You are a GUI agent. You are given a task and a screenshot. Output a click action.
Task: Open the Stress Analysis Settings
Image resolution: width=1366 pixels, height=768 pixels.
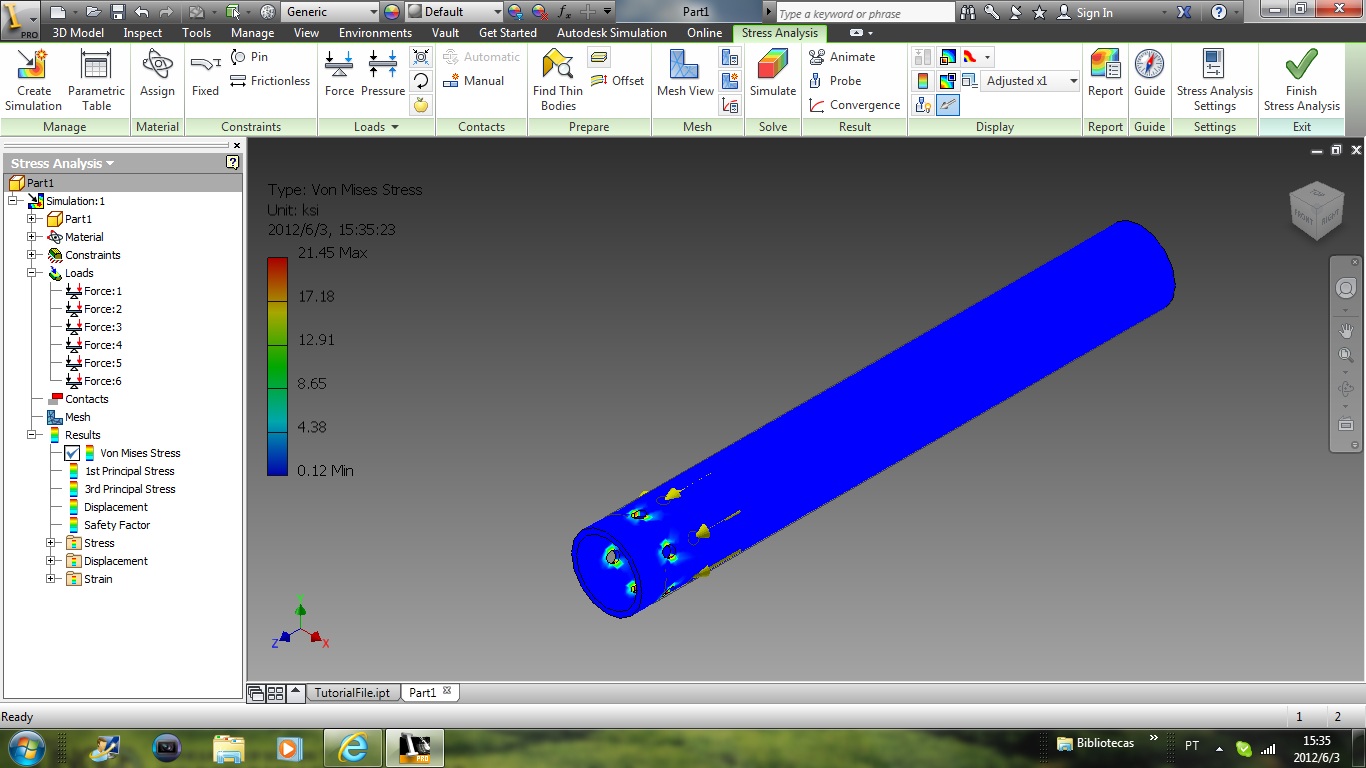(1214, 82)
